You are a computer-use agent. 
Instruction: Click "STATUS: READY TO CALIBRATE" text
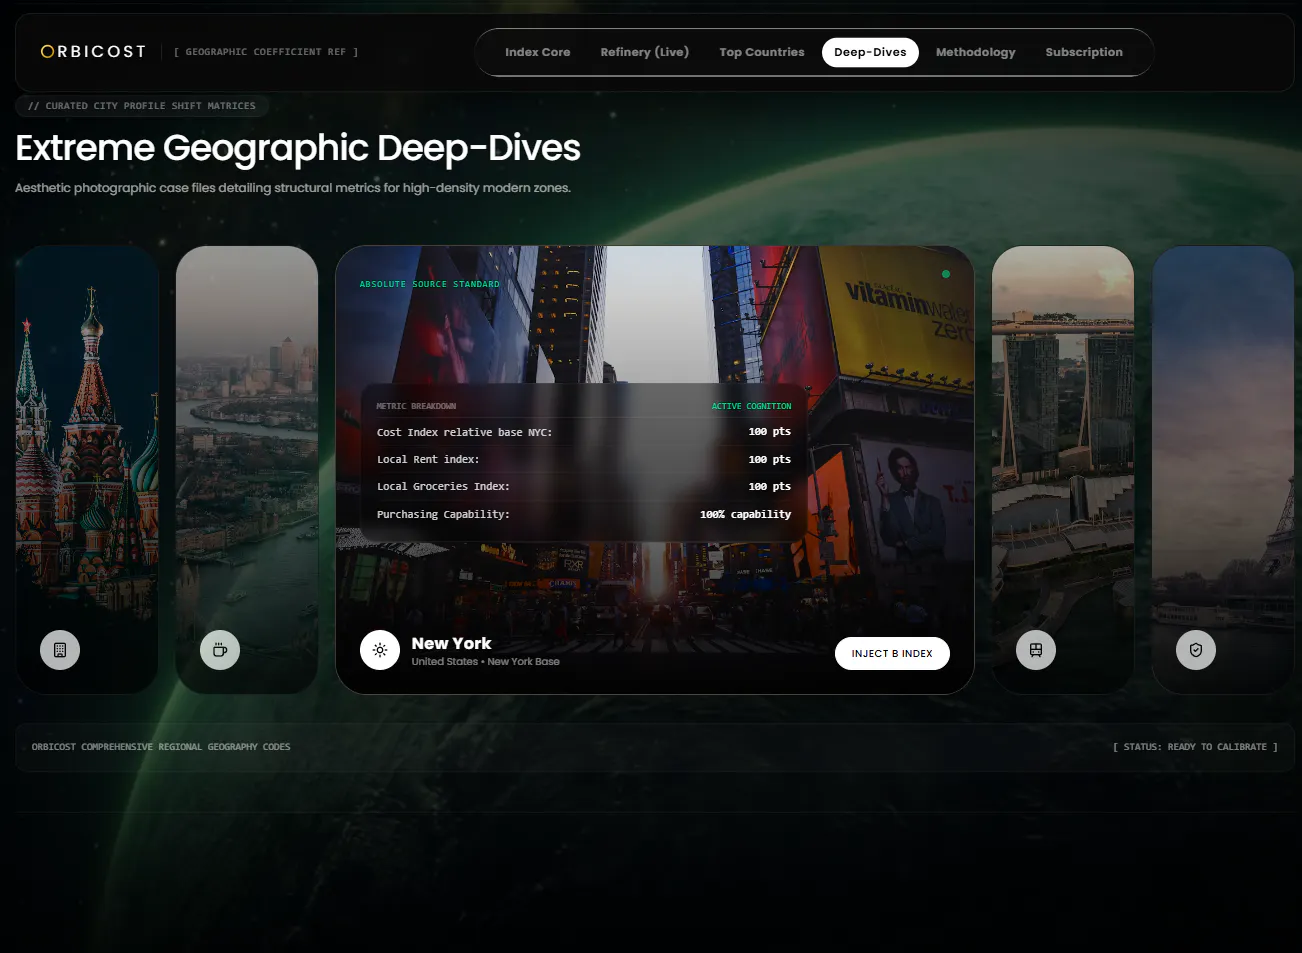pos(1195,747)
